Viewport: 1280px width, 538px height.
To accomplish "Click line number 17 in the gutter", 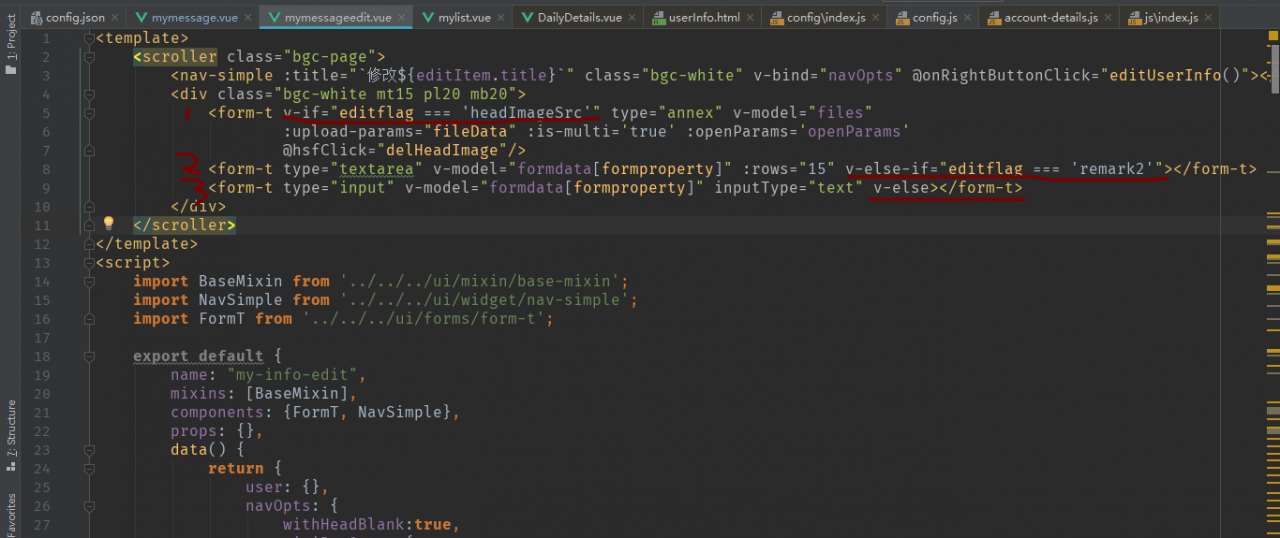I will click(41, 337).
